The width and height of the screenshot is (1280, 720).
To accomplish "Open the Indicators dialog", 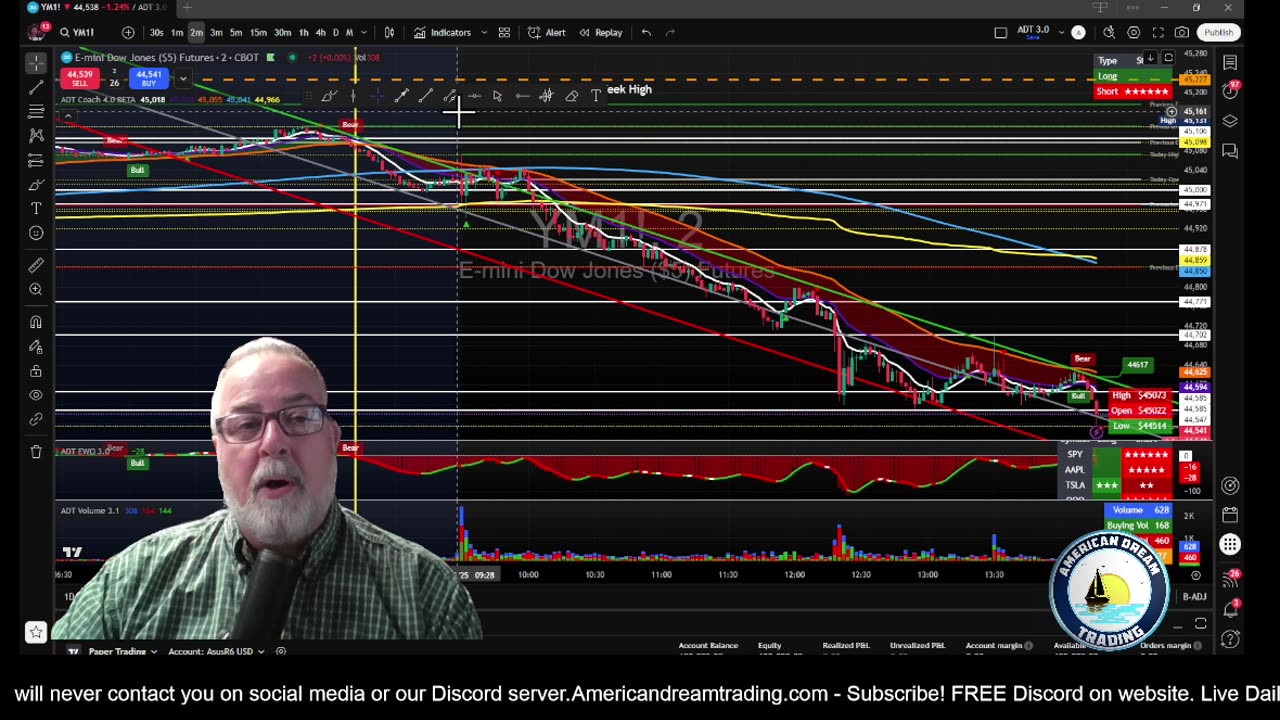I will click(x=443, y=32).
